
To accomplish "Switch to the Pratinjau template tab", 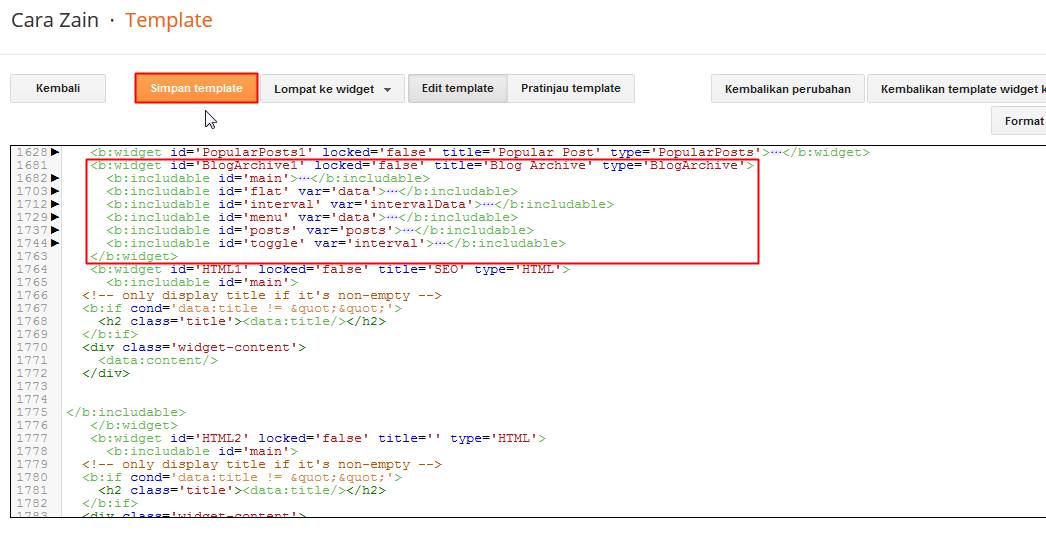I will pos(570,88).
